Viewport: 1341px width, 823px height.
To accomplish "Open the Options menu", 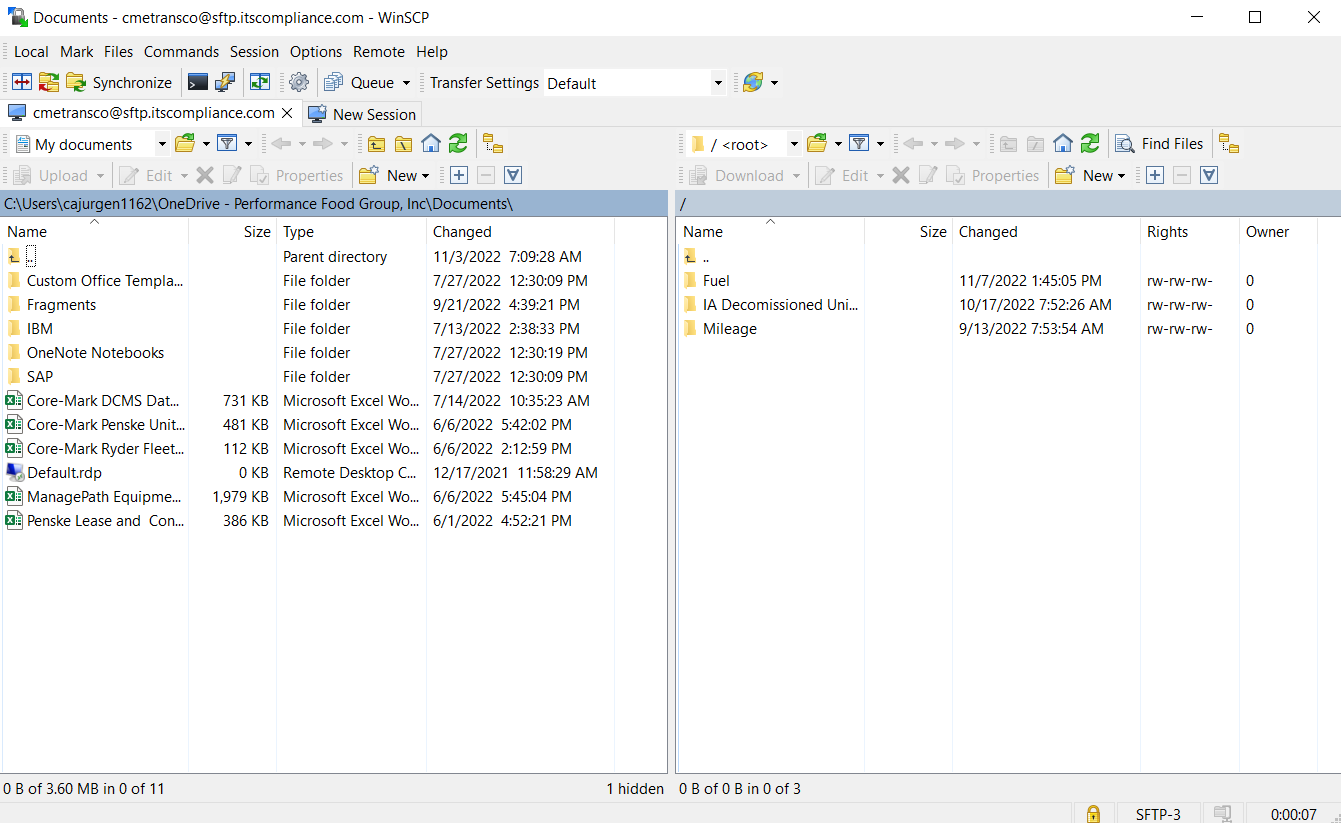I will point(316,52).
